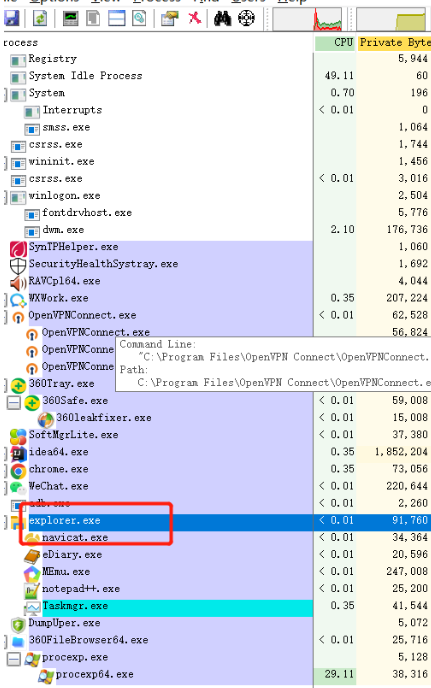Open the CPU usage mini graph

click(x=307, y=19)
